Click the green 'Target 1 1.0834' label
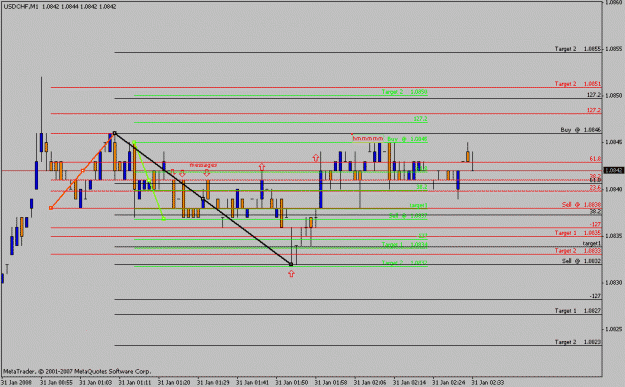 click(404, 245)
